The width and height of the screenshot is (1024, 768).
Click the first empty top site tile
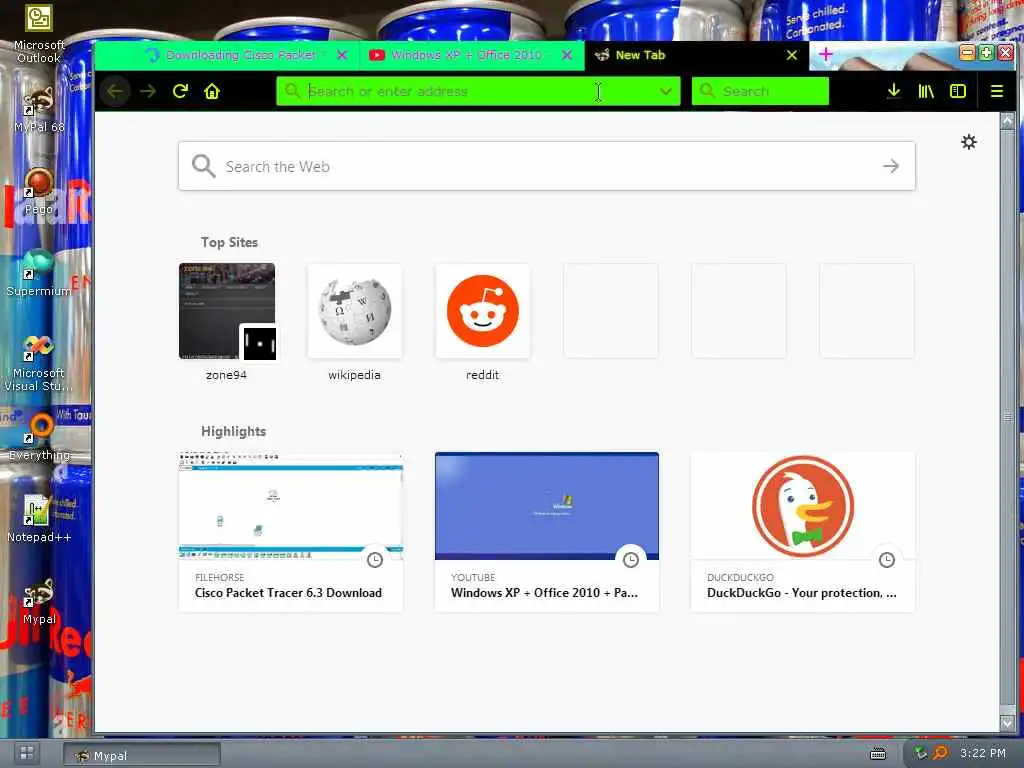(x=611, y=310)
